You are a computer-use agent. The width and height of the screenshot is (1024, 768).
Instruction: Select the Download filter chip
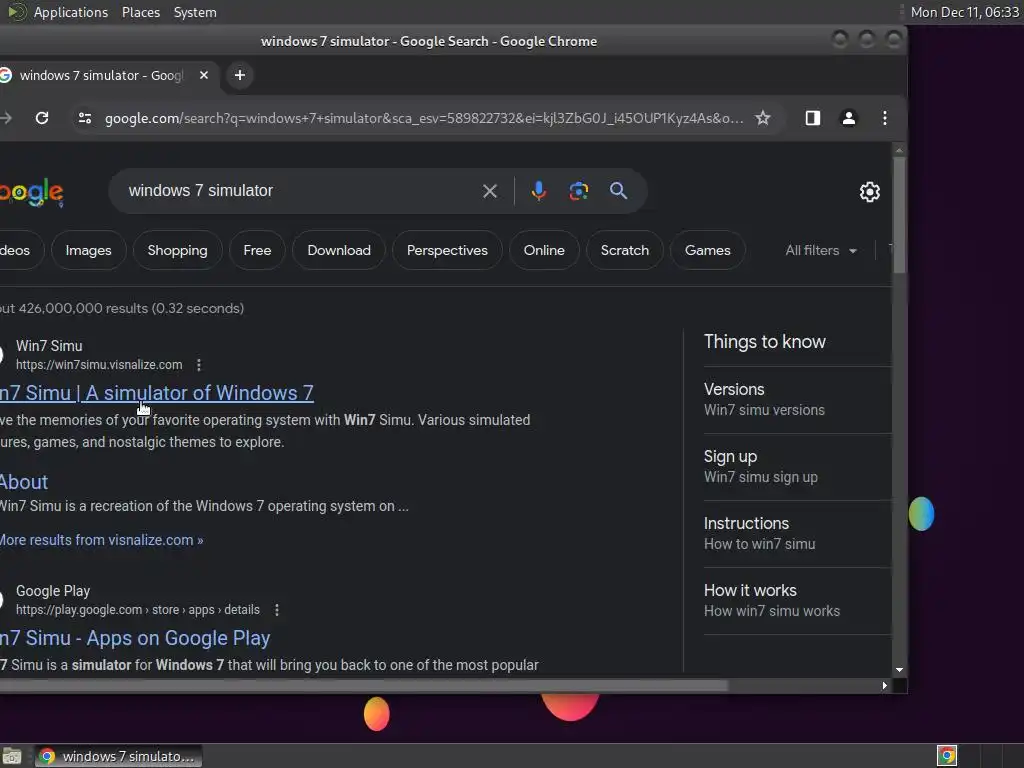coord(339,250)
